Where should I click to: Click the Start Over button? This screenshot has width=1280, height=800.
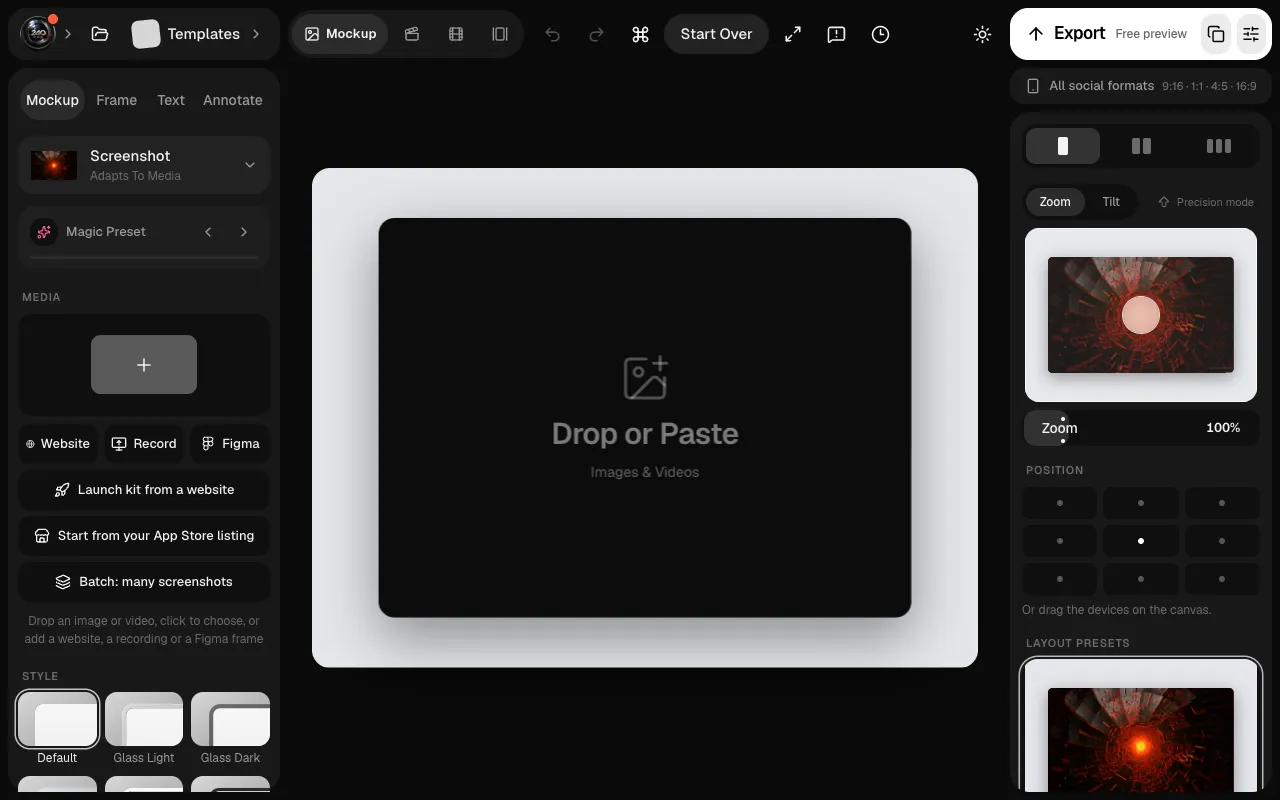tap(716, 34)
